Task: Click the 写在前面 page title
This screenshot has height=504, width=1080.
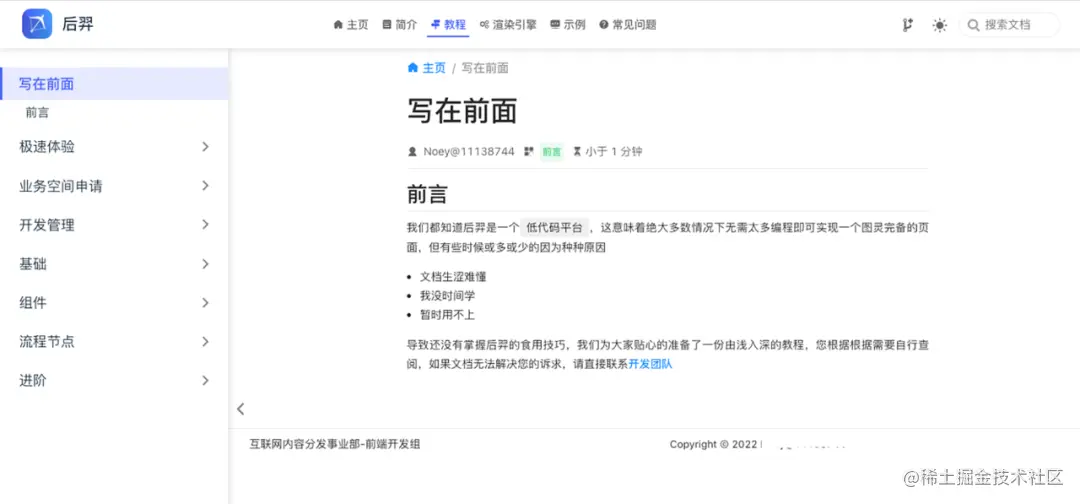Action: [462, 111]
